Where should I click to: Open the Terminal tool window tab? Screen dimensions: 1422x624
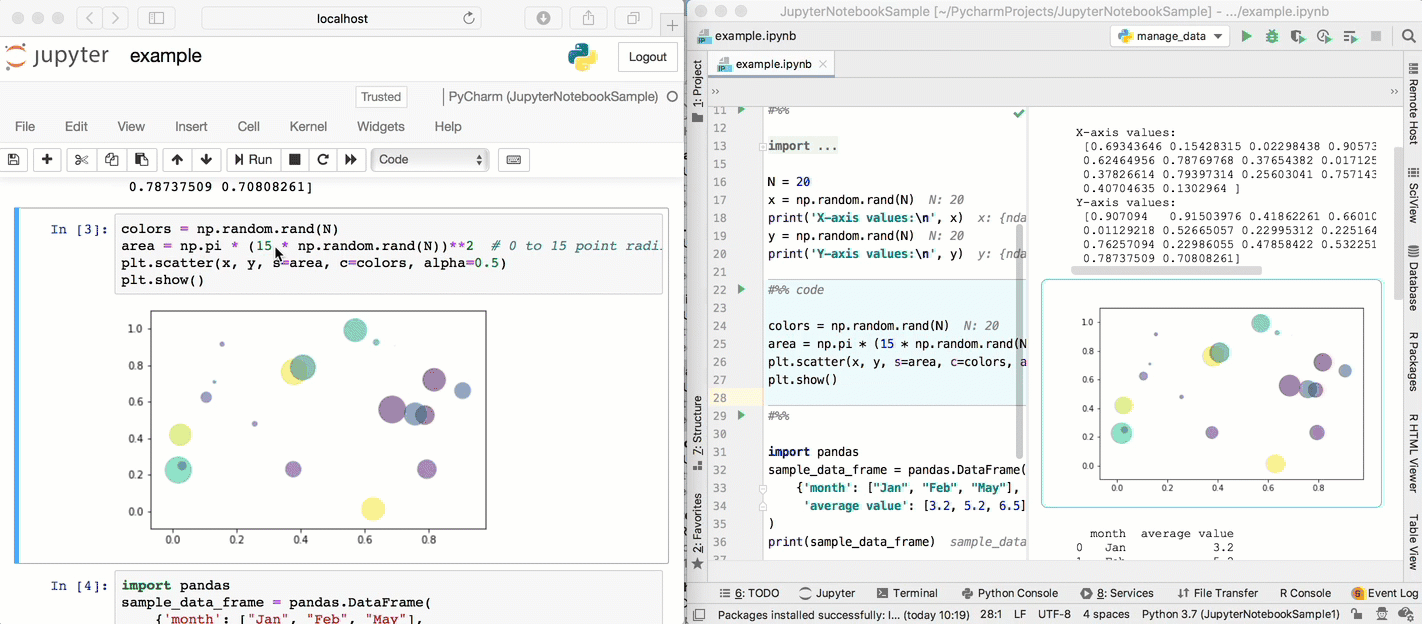pos(906,593)
